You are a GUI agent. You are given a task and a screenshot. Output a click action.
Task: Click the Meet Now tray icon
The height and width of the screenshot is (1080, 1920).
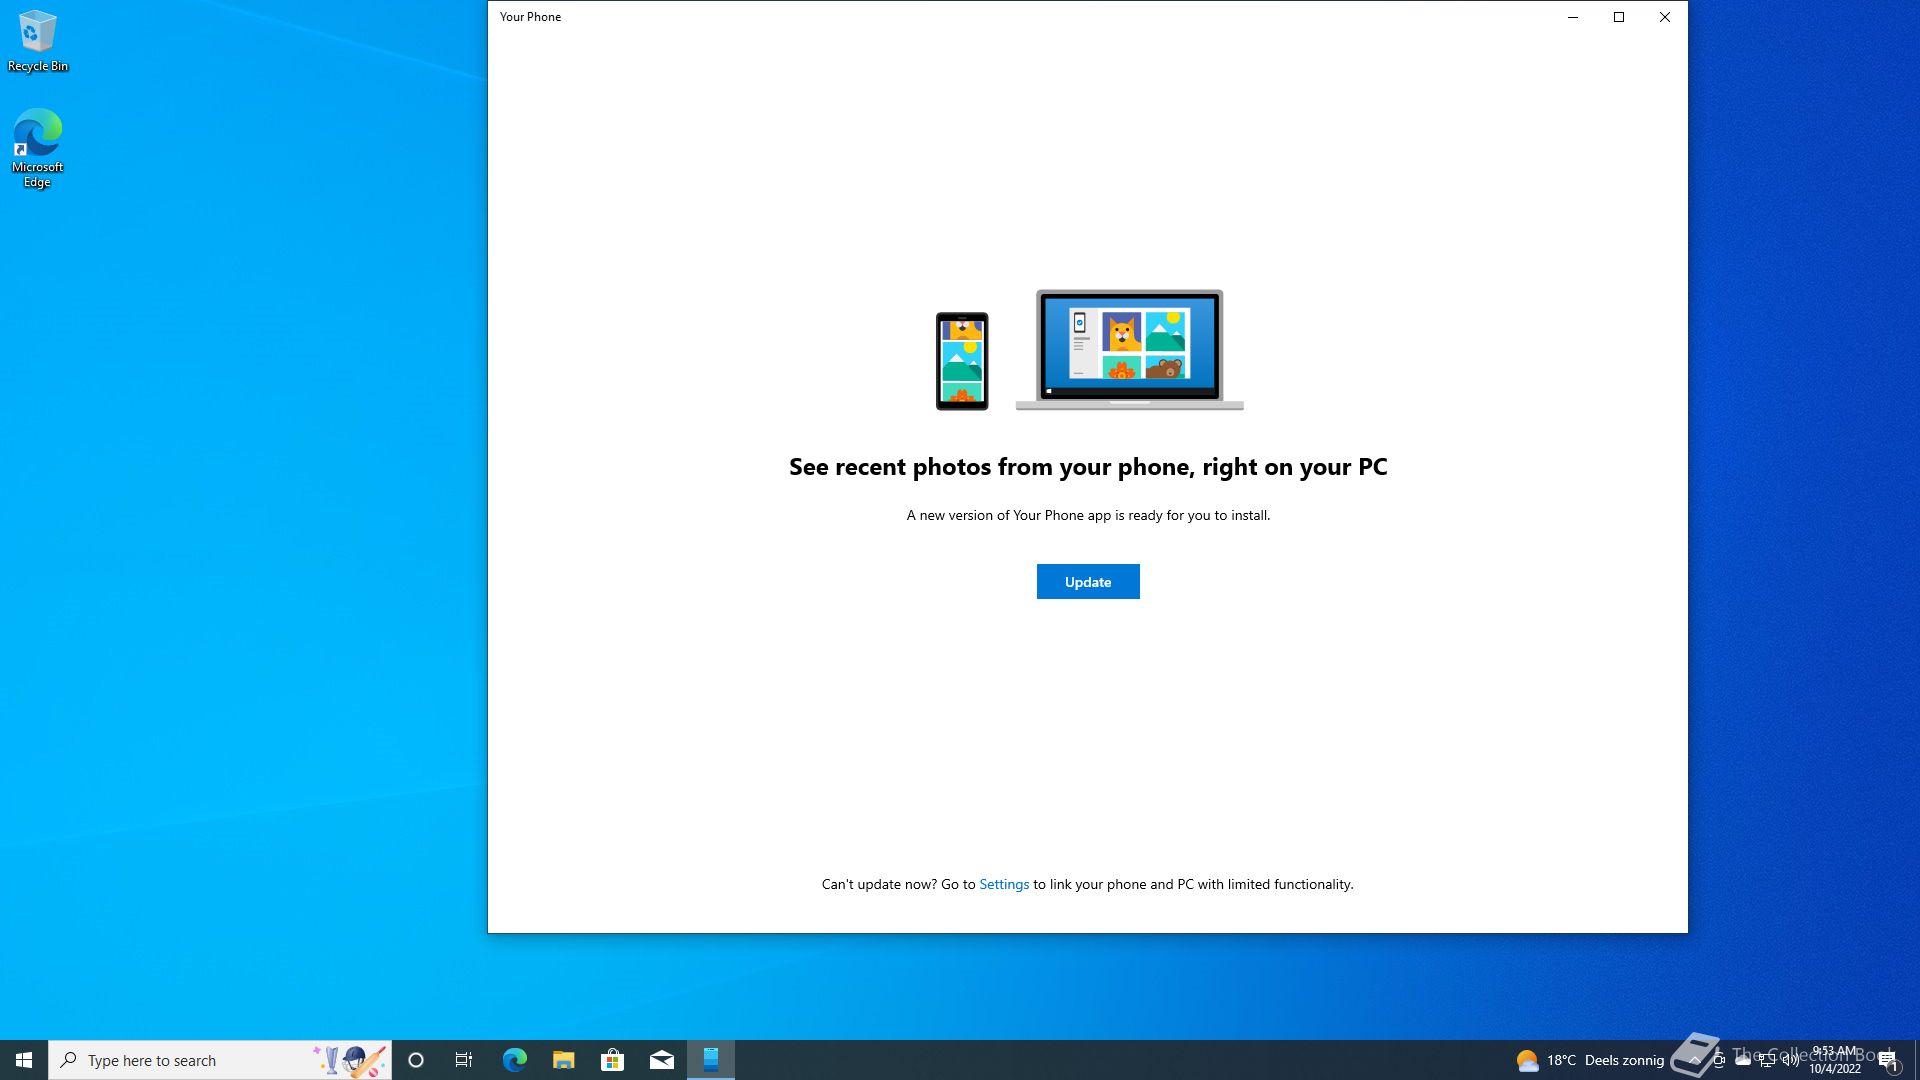point(1719,1060)
